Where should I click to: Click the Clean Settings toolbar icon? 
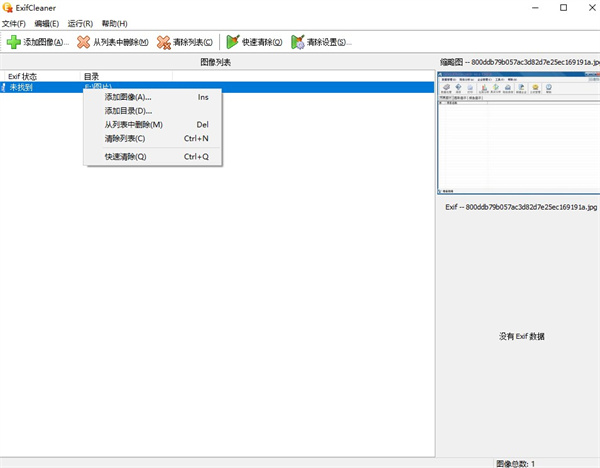click(x=298, y=42)
